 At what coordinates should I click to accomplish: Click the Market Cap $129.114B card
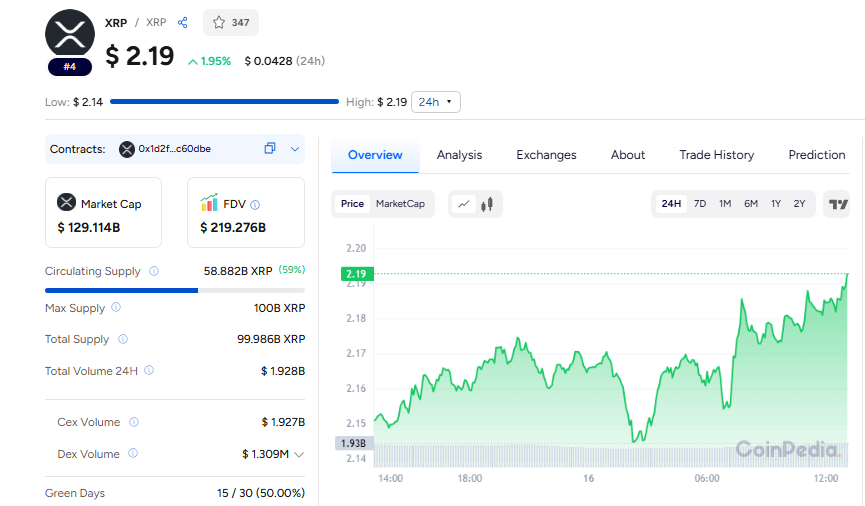(x=103, y=212)
